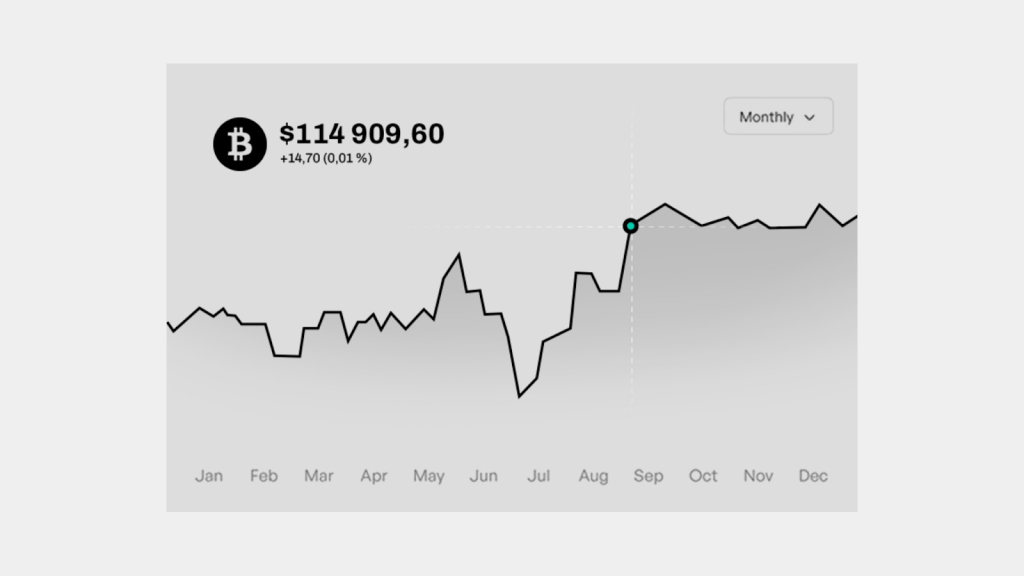Select the Apr month label
Screen dimensions: 1024x576
(374, 476)
